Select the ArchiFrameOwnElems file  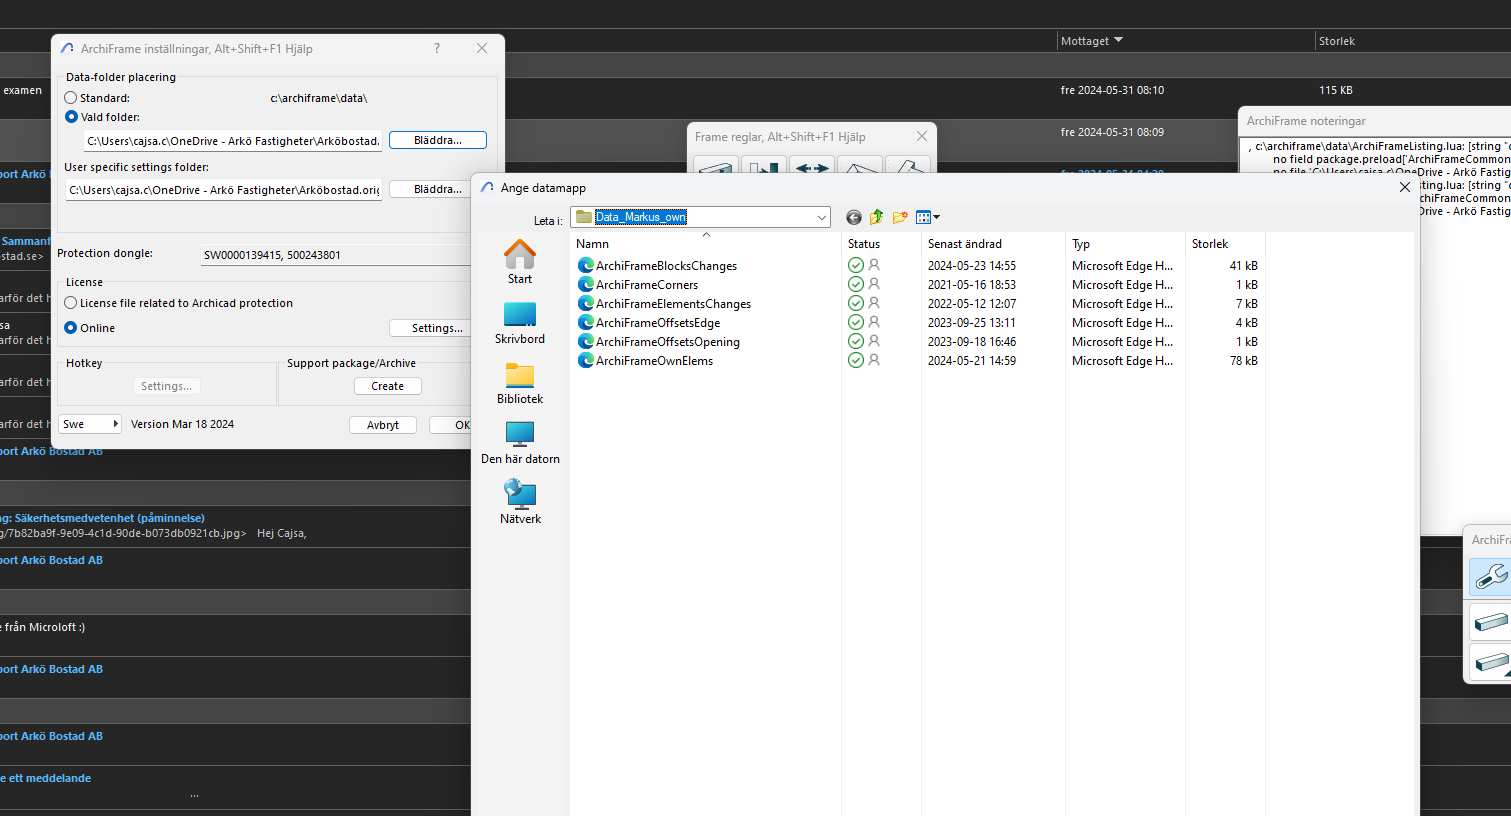[654, 361]
